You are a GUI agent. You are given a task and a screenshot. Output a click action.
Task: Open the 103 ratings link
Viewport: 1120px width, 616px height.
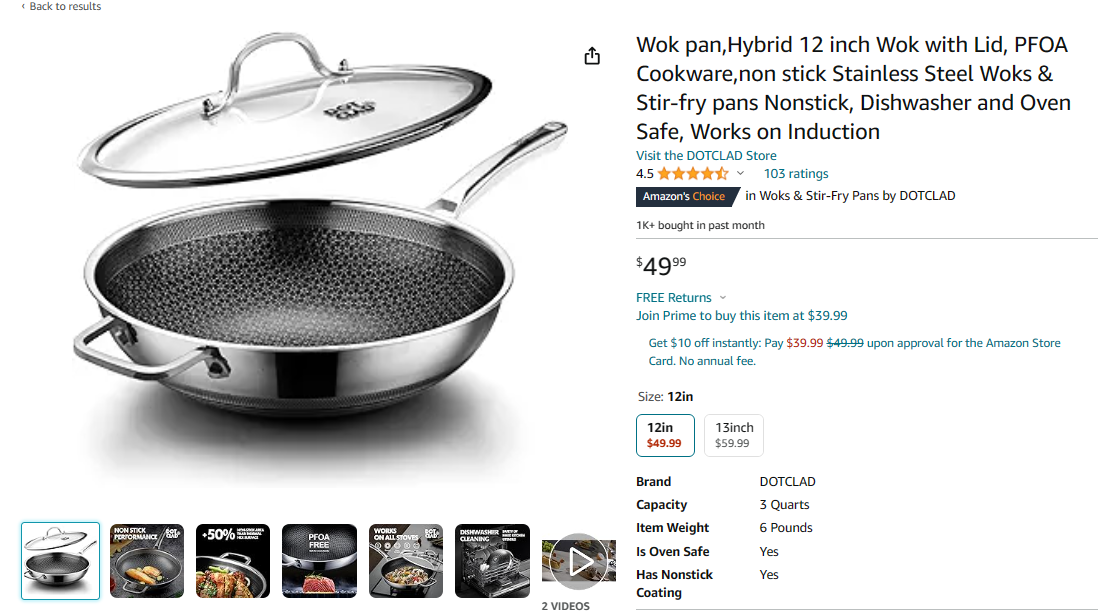click(796, 174)
